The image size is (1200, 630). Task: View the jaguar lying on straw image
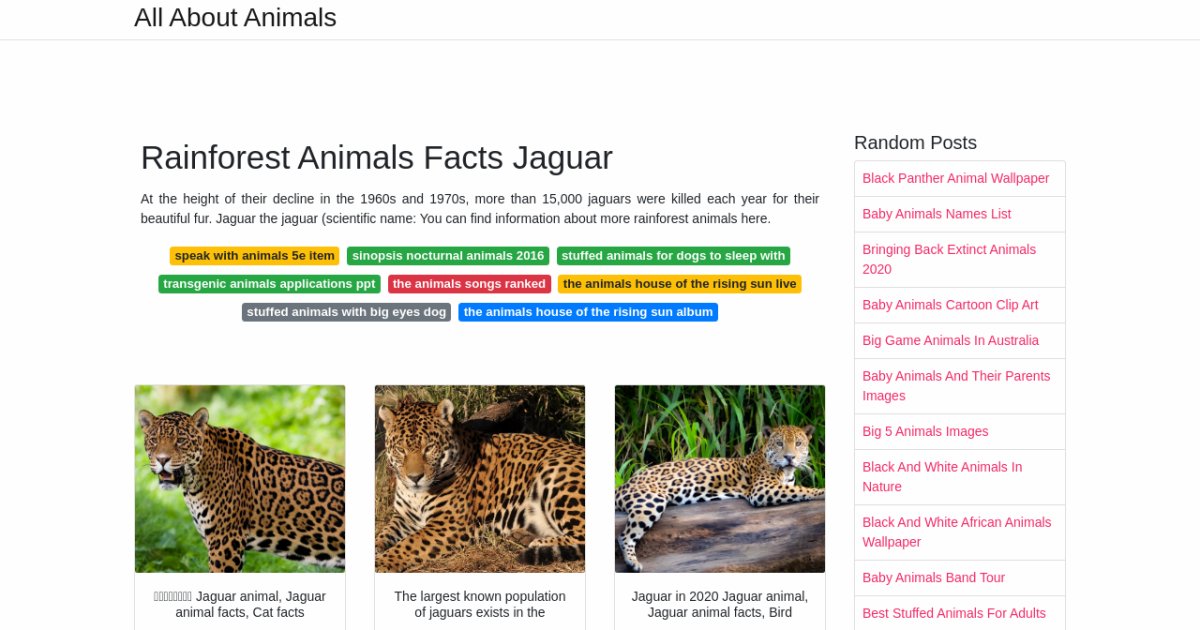click(x=480, y=479)
